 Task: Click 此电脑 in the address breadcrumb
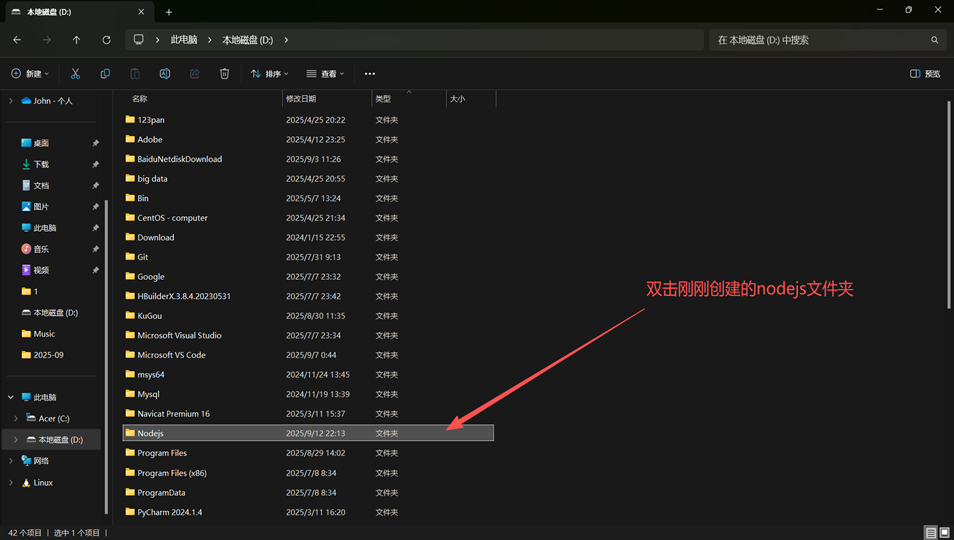184,40
